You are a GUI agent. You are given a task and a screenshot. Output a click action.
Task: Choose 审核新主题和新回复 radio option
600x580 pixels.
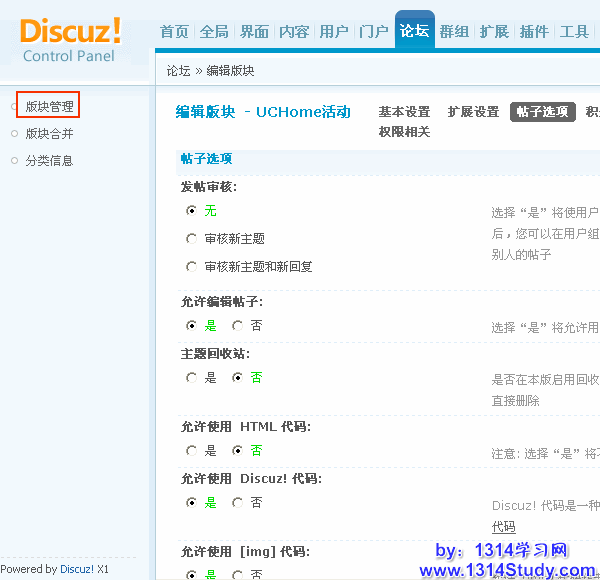[x=191, y=267]
